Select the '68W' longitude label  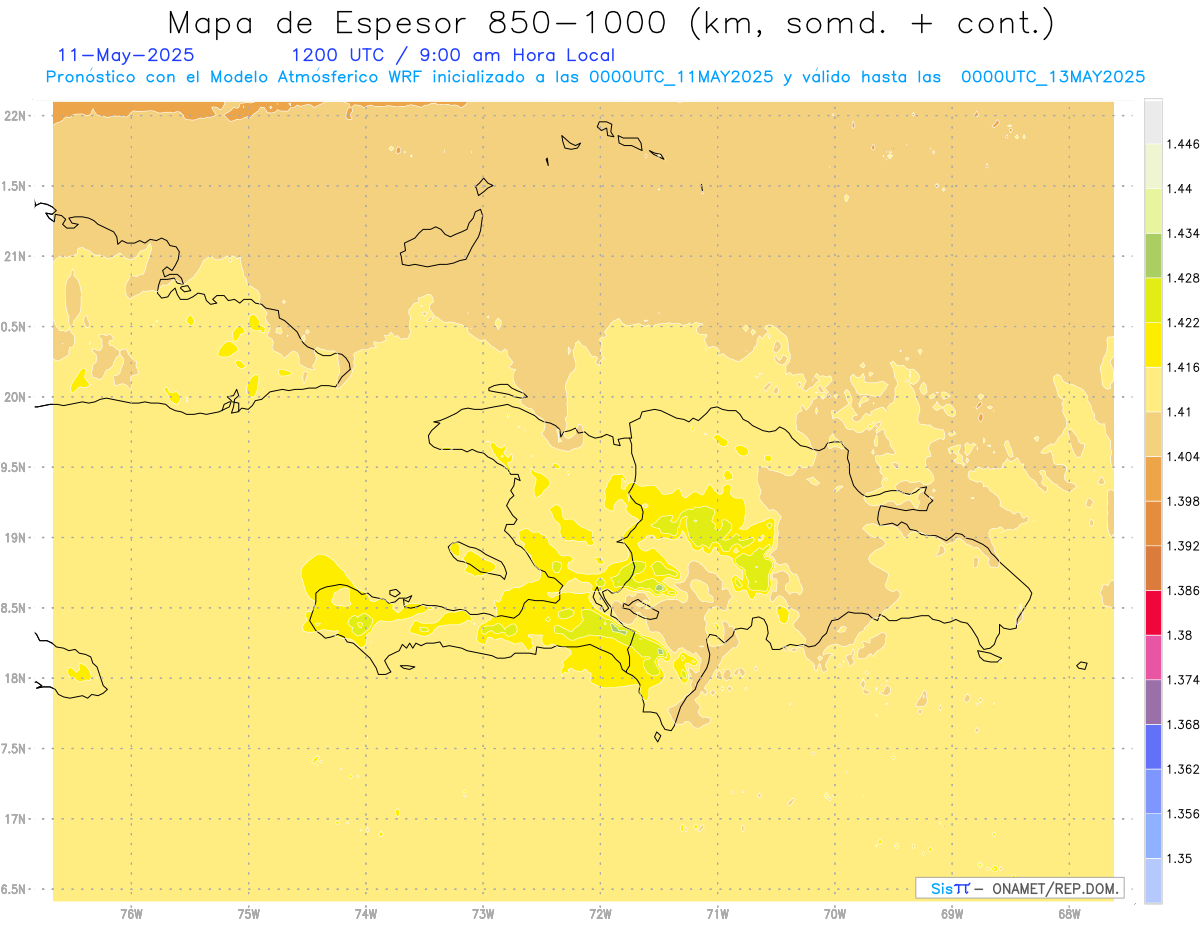coord(1069,914)
